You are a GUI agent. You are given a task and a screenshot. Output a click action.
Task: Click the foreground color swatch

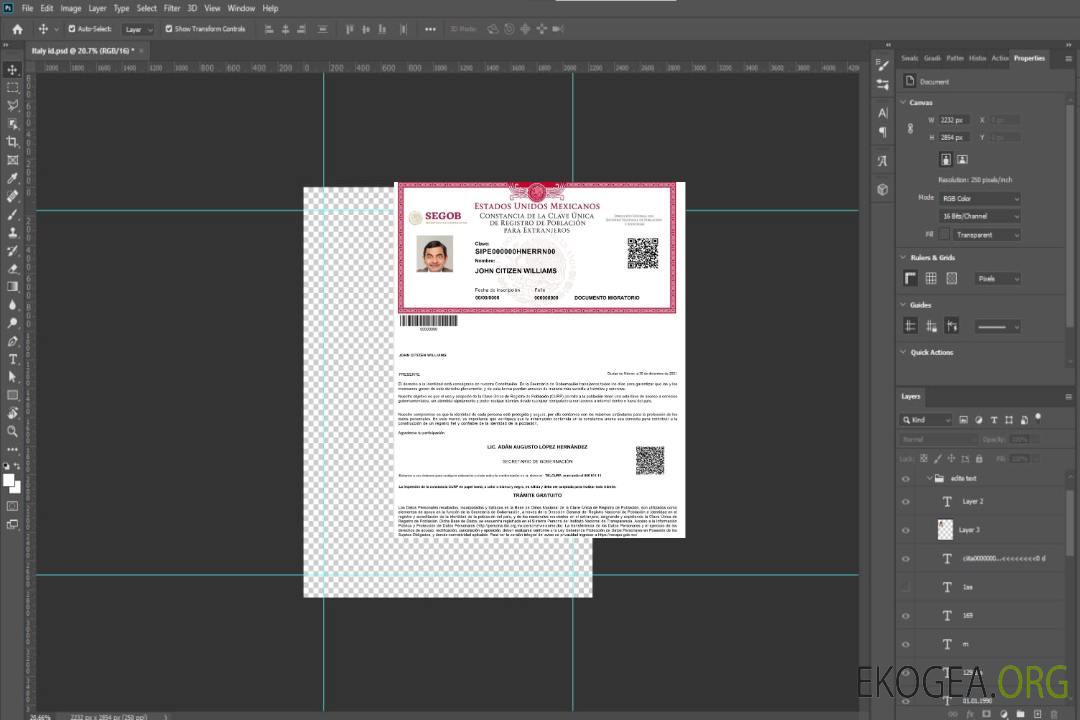(x=9, y=481)
